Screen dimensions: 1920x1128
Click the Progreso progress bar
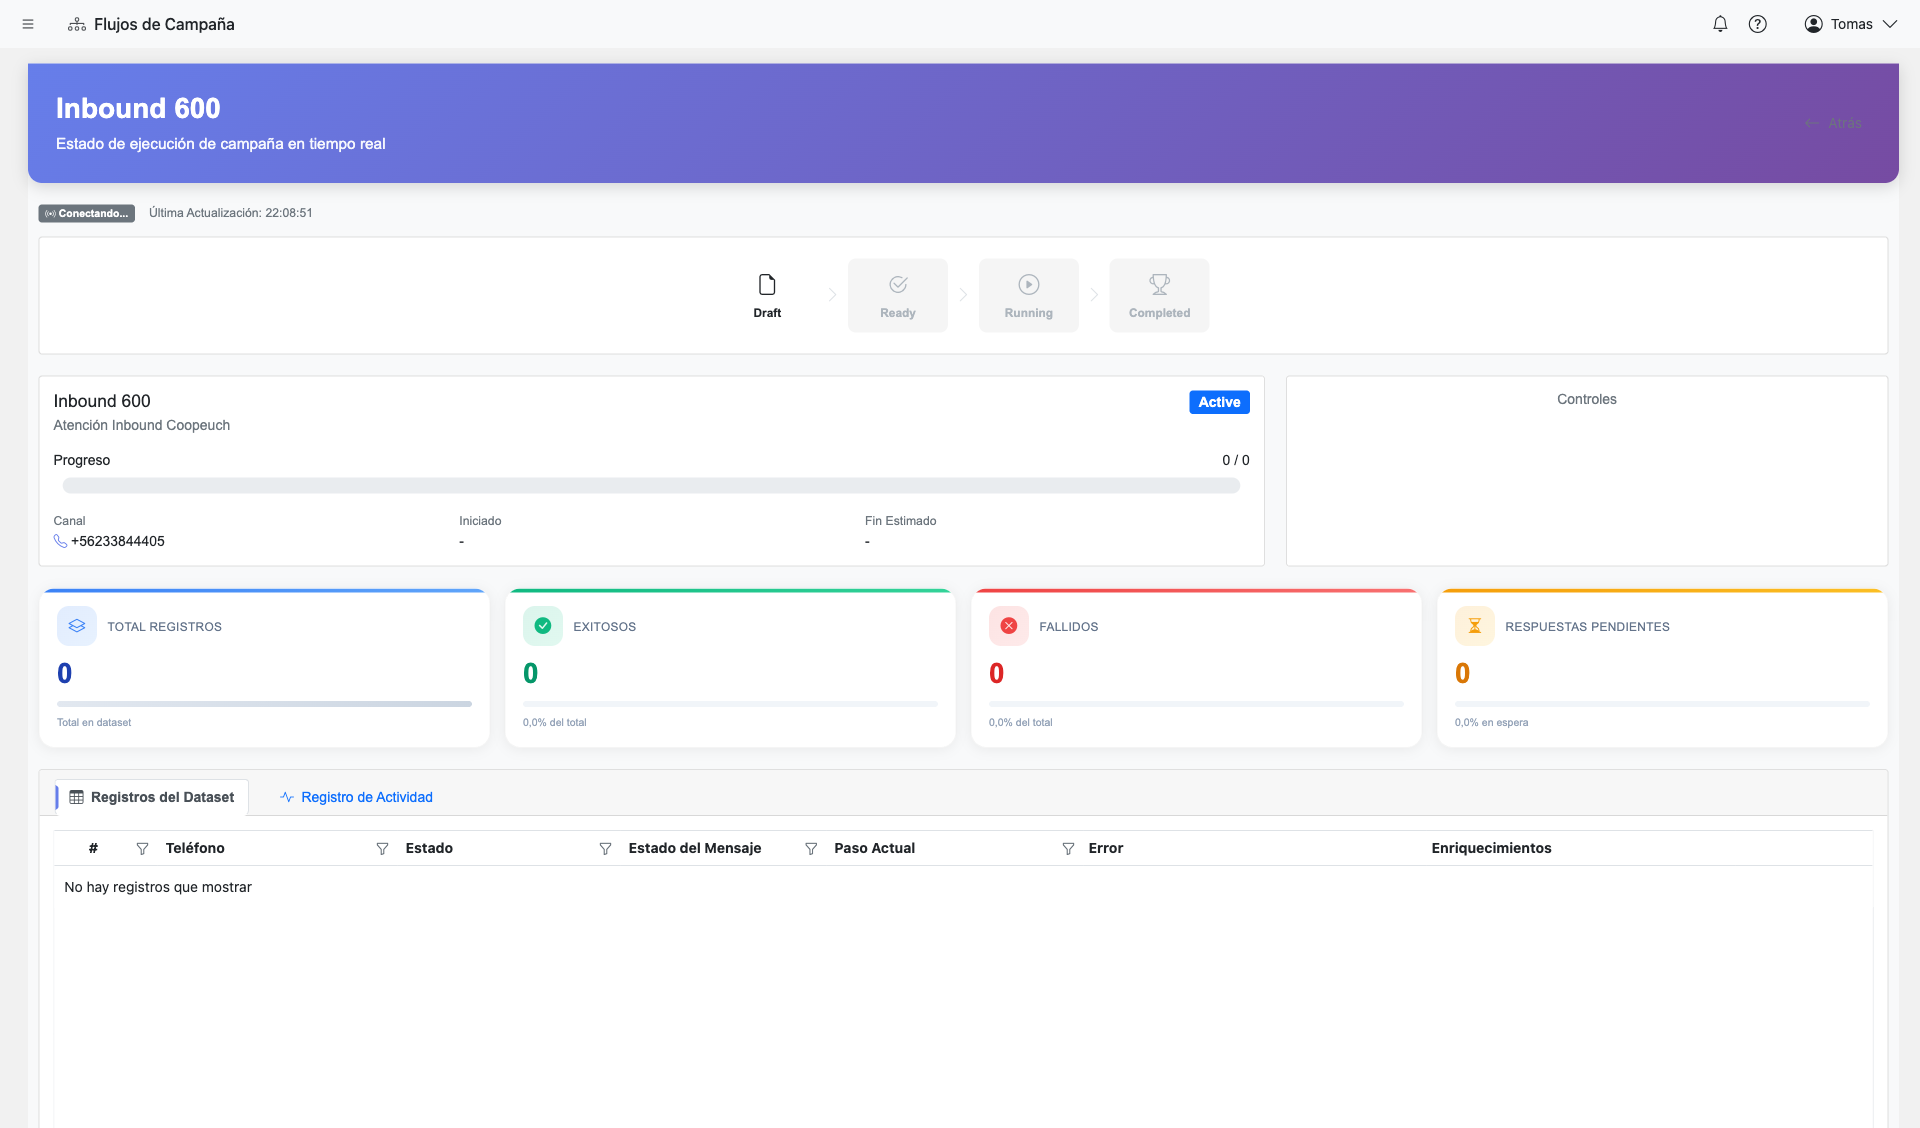click(651, 485)
